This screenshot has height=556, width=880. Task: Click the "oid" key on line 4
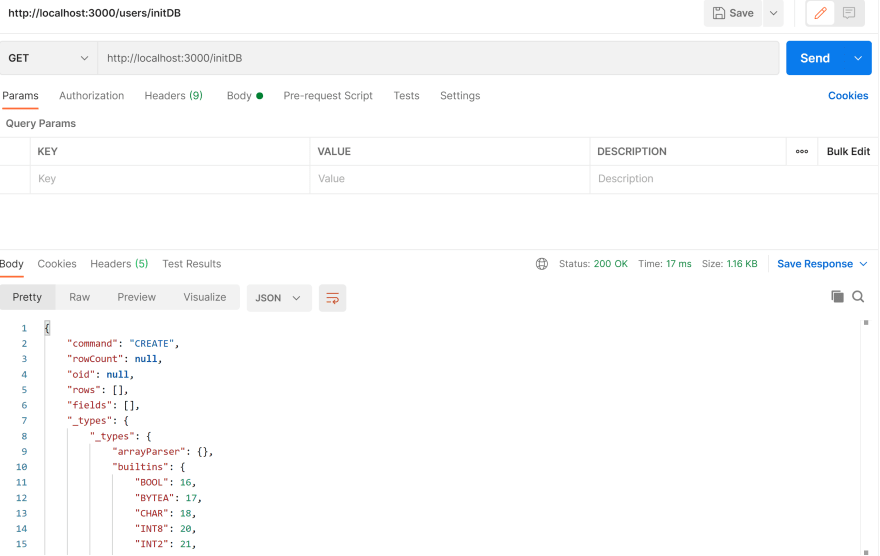81,374
